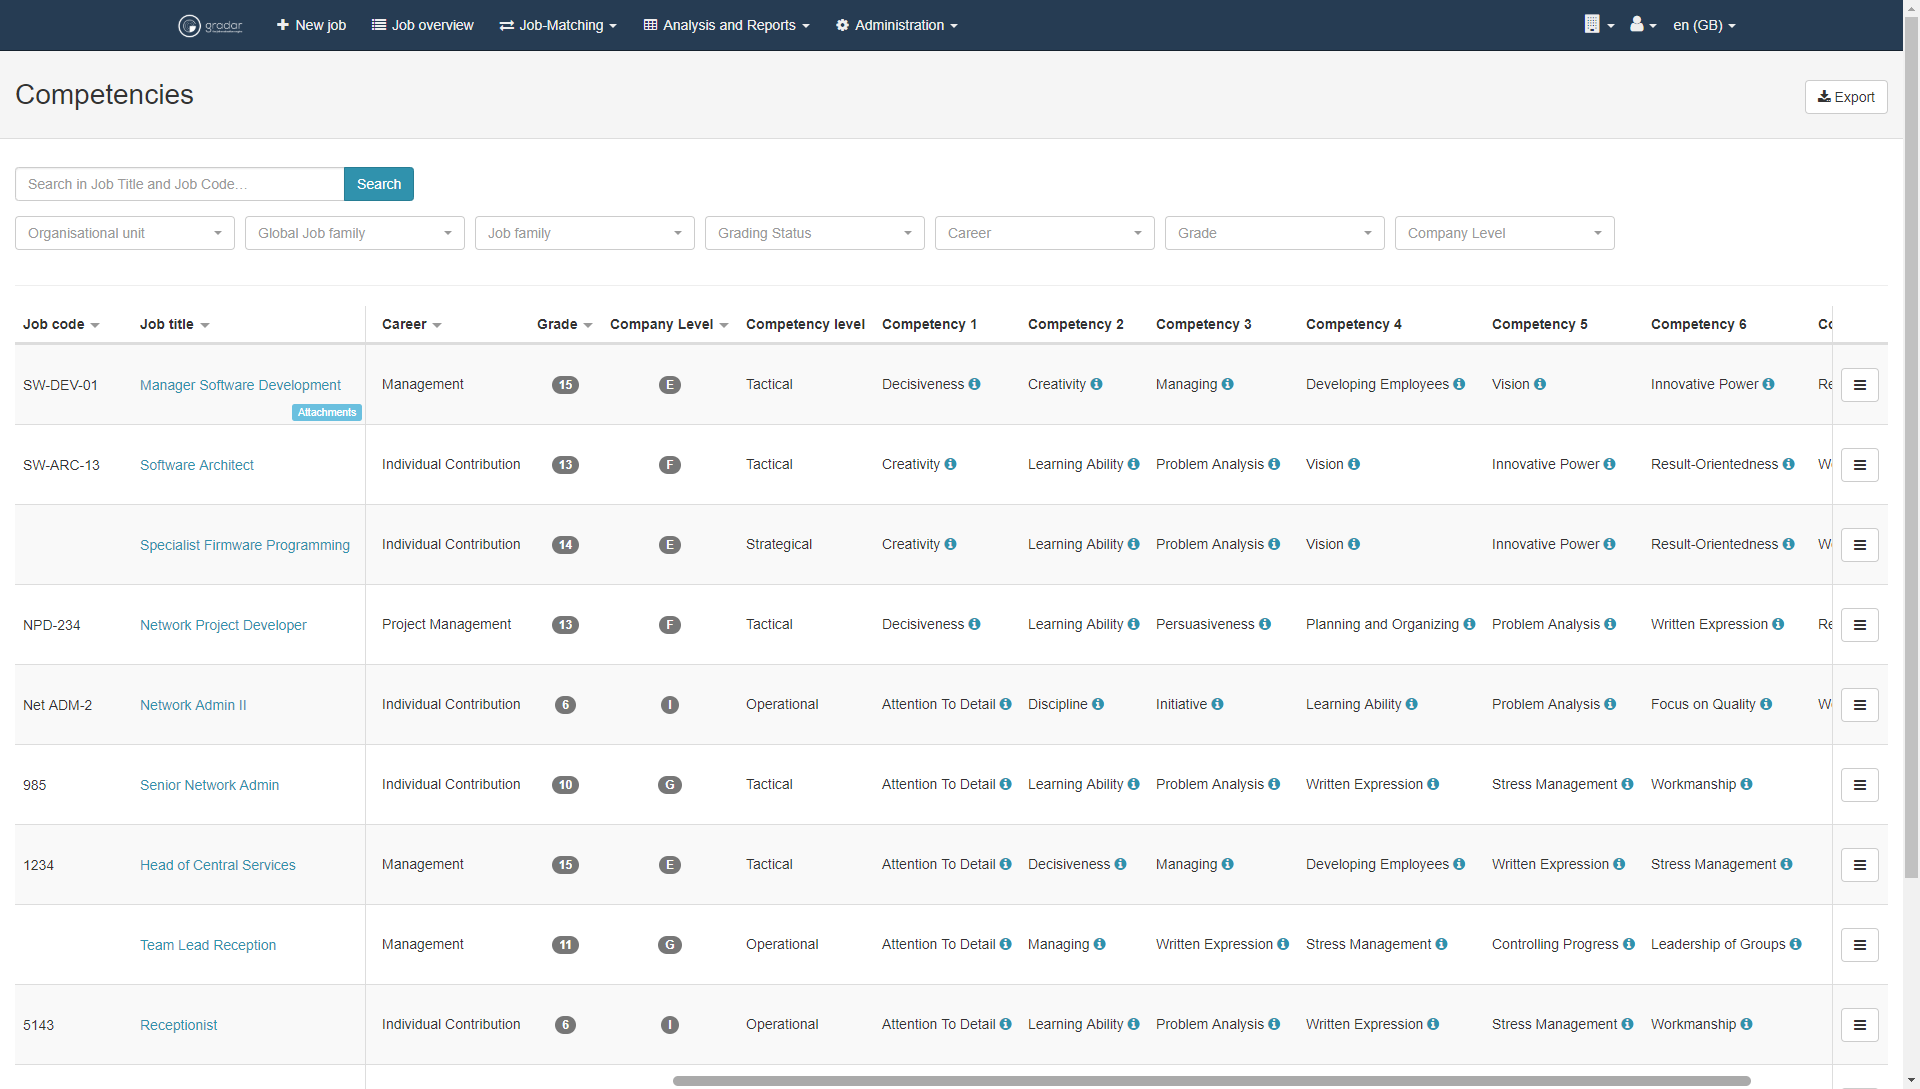Click row menu icon for Head of Central Services
Screen dimensions: 1920x1089
(x=1859, y=865)
